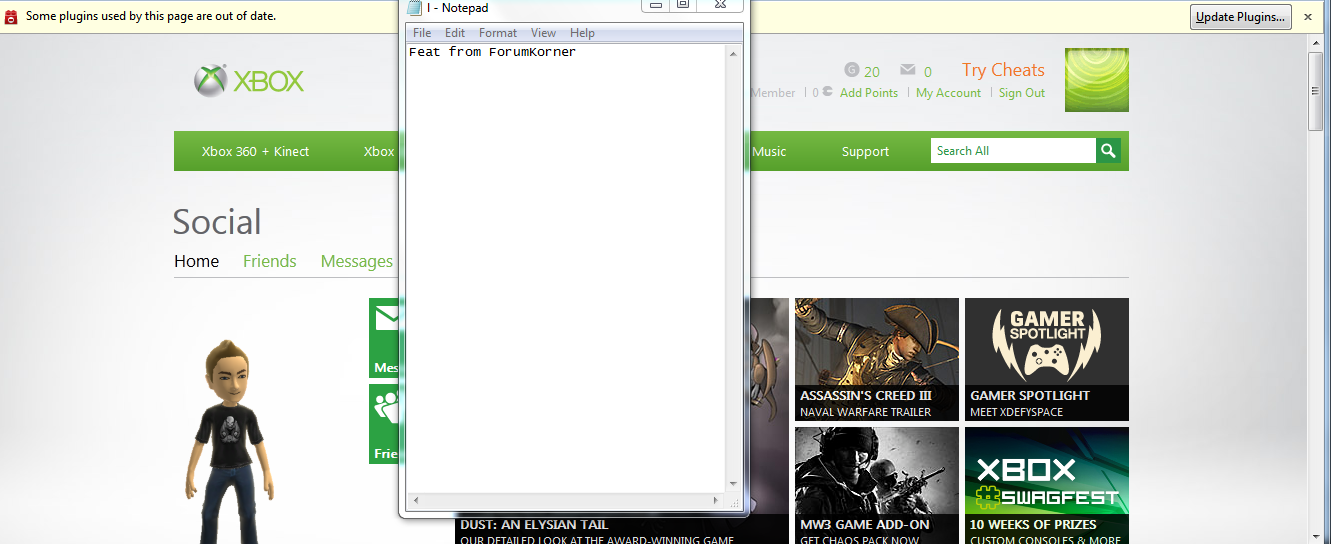Click the green search magnifier button
Screen dimensions: 1331x544
[x=1108, y=151]
